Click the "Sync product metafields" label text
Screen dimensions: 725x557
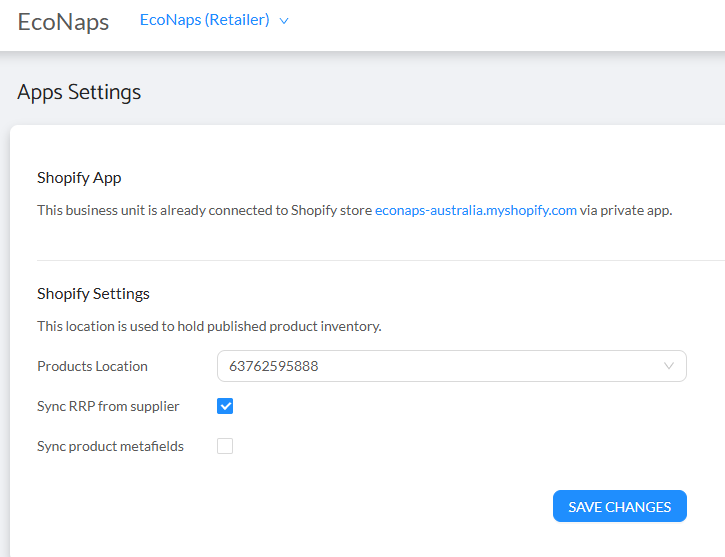pyautogui.click(x=110, y=446)
